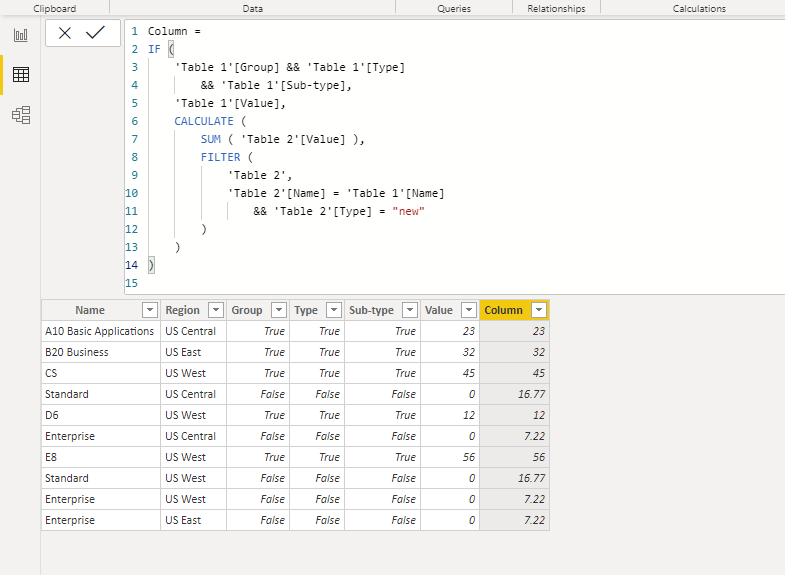Image resolution: width=785 pixels, height=575 pixels.
Task: Click 'Table 1'[Sub-type] on formula line 4
Action: tap(283, 85)
